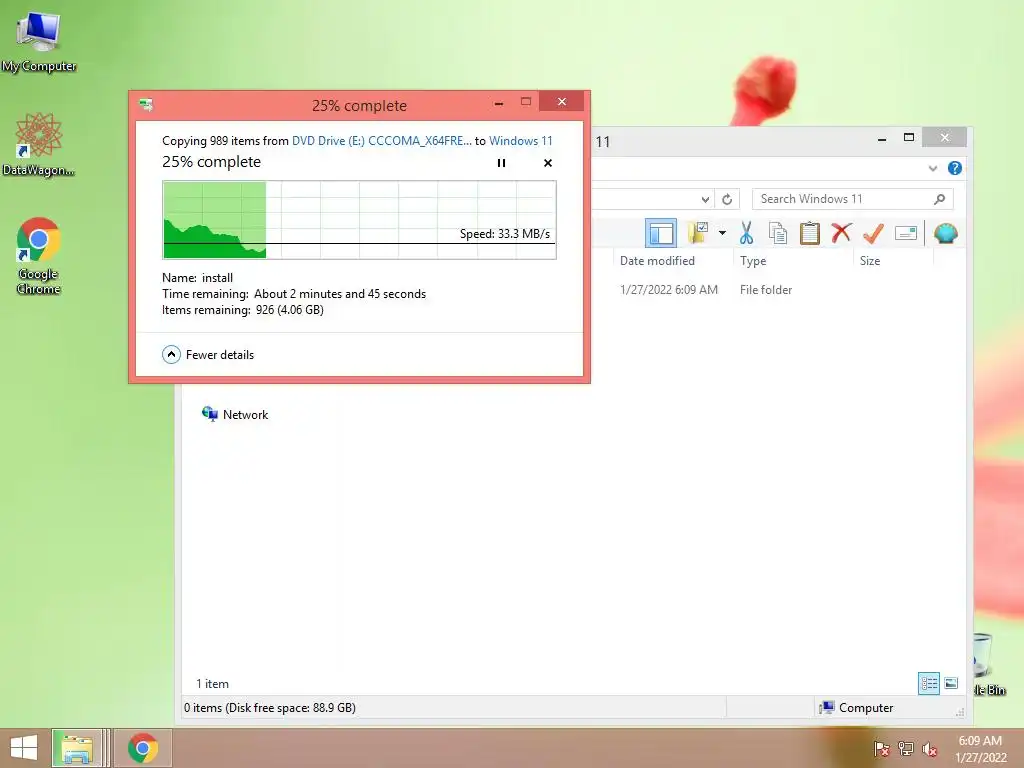Open the Windows Start button
Screen dimensions: 1024x768
click(x=24, y=748)
